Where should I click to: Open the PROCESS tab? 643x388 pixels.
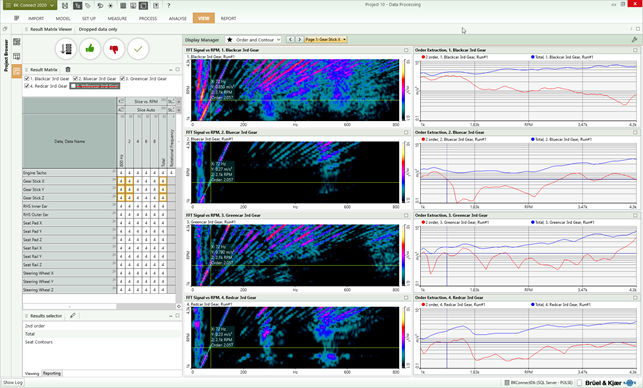[x=148, y=18]
